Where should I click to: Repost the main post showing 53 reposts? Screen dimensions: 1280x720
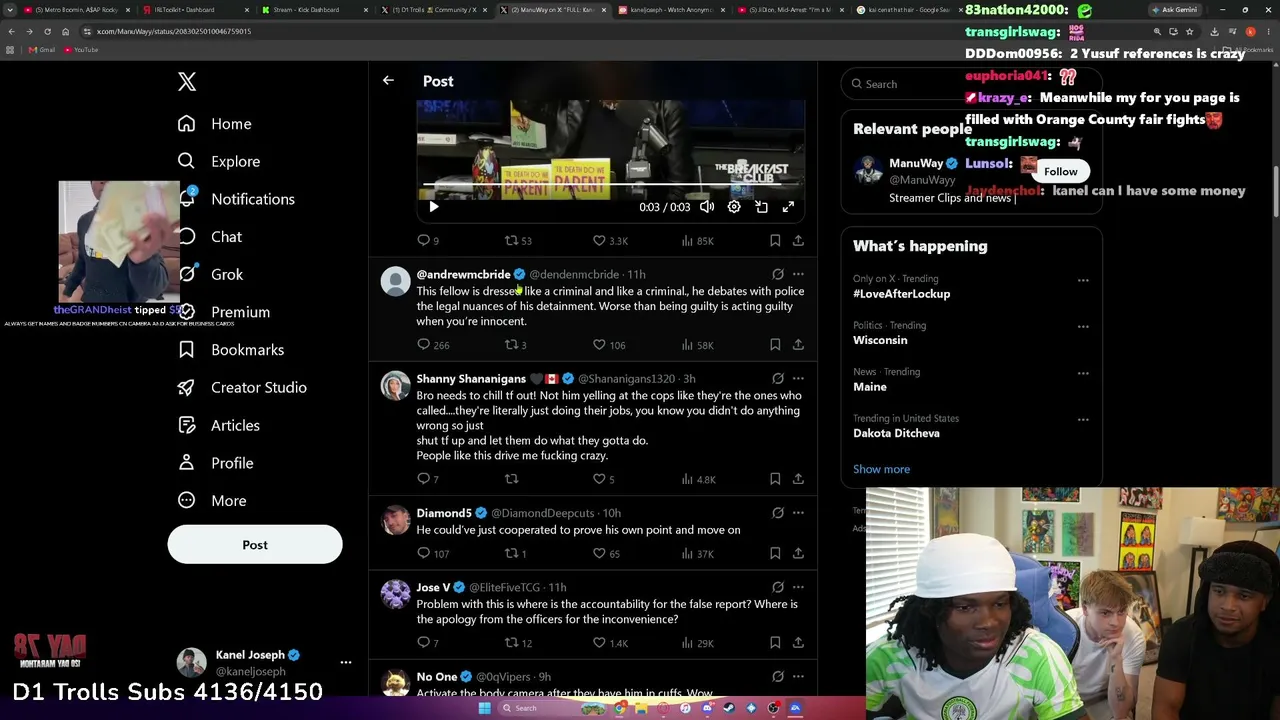(517, 241)
